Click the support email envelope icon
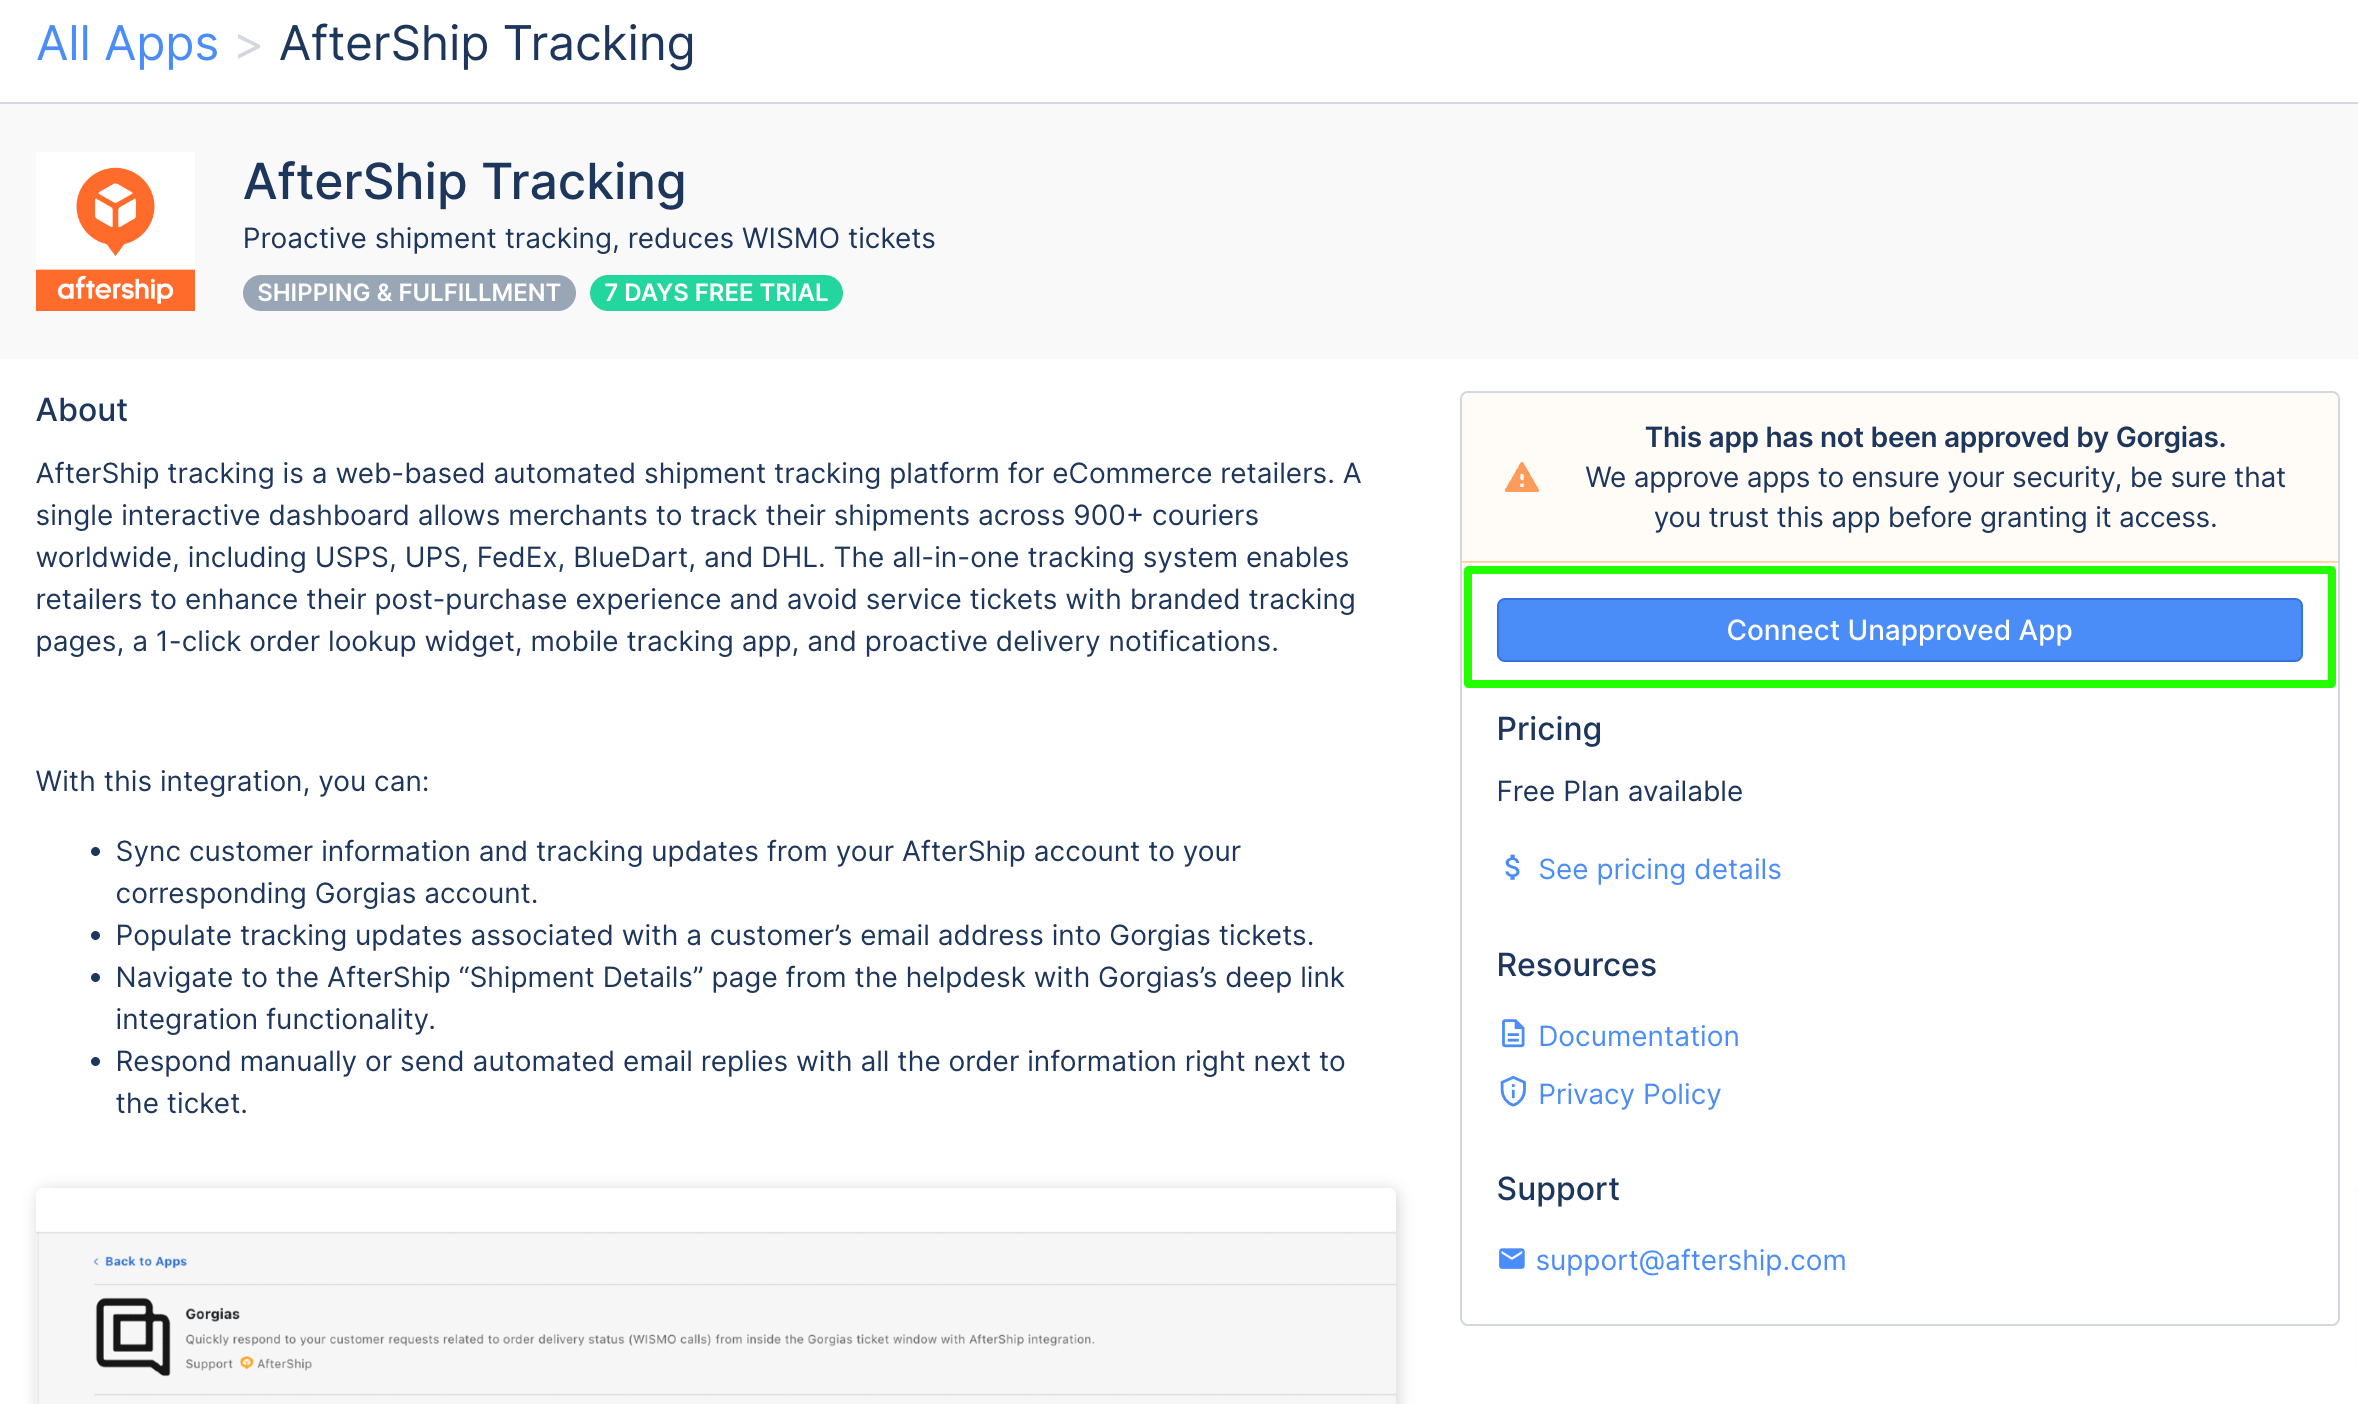 (1512, 1259)
